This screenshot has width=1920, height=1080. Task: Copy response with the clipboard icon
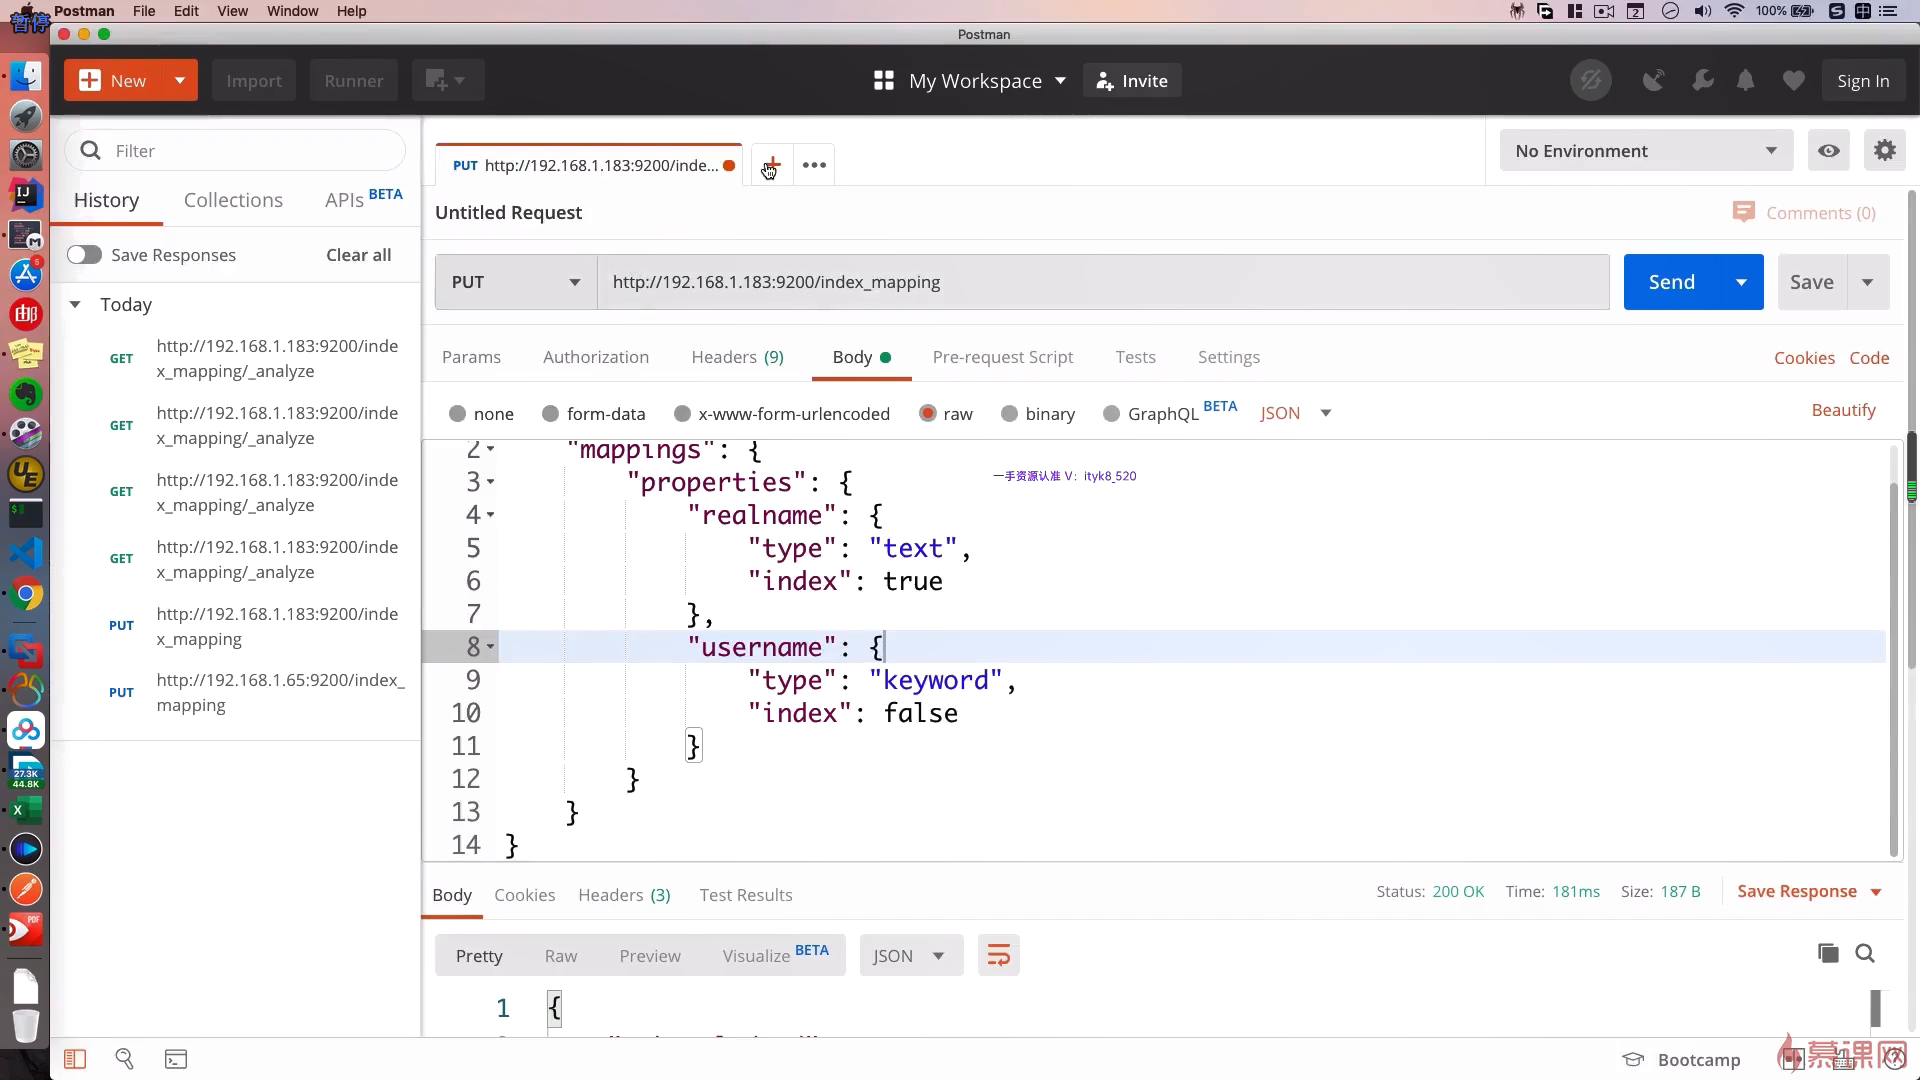pyautogui.click(x=1827, y=953)
